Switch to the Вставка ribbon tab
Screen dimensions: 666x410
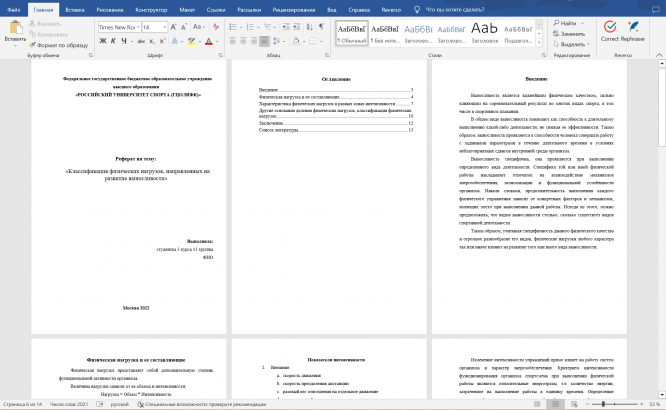pyautogui.click(x=75, y=9)
